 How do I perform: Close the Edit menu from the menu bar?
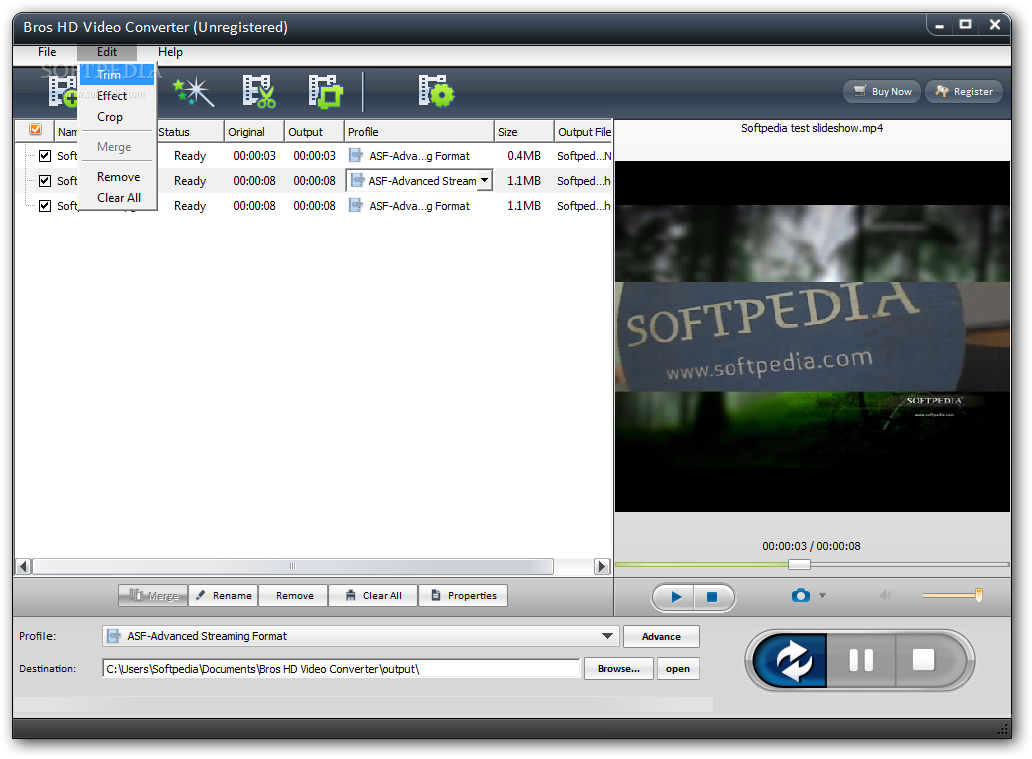pos(107,52)
